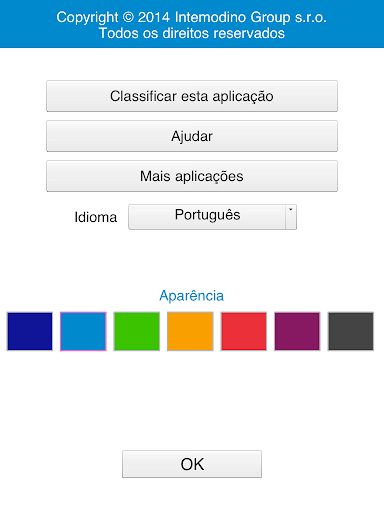Tap the Mais aplicações button
The width and height of the screenshot is (384, 512).
[x=192, y=176]
